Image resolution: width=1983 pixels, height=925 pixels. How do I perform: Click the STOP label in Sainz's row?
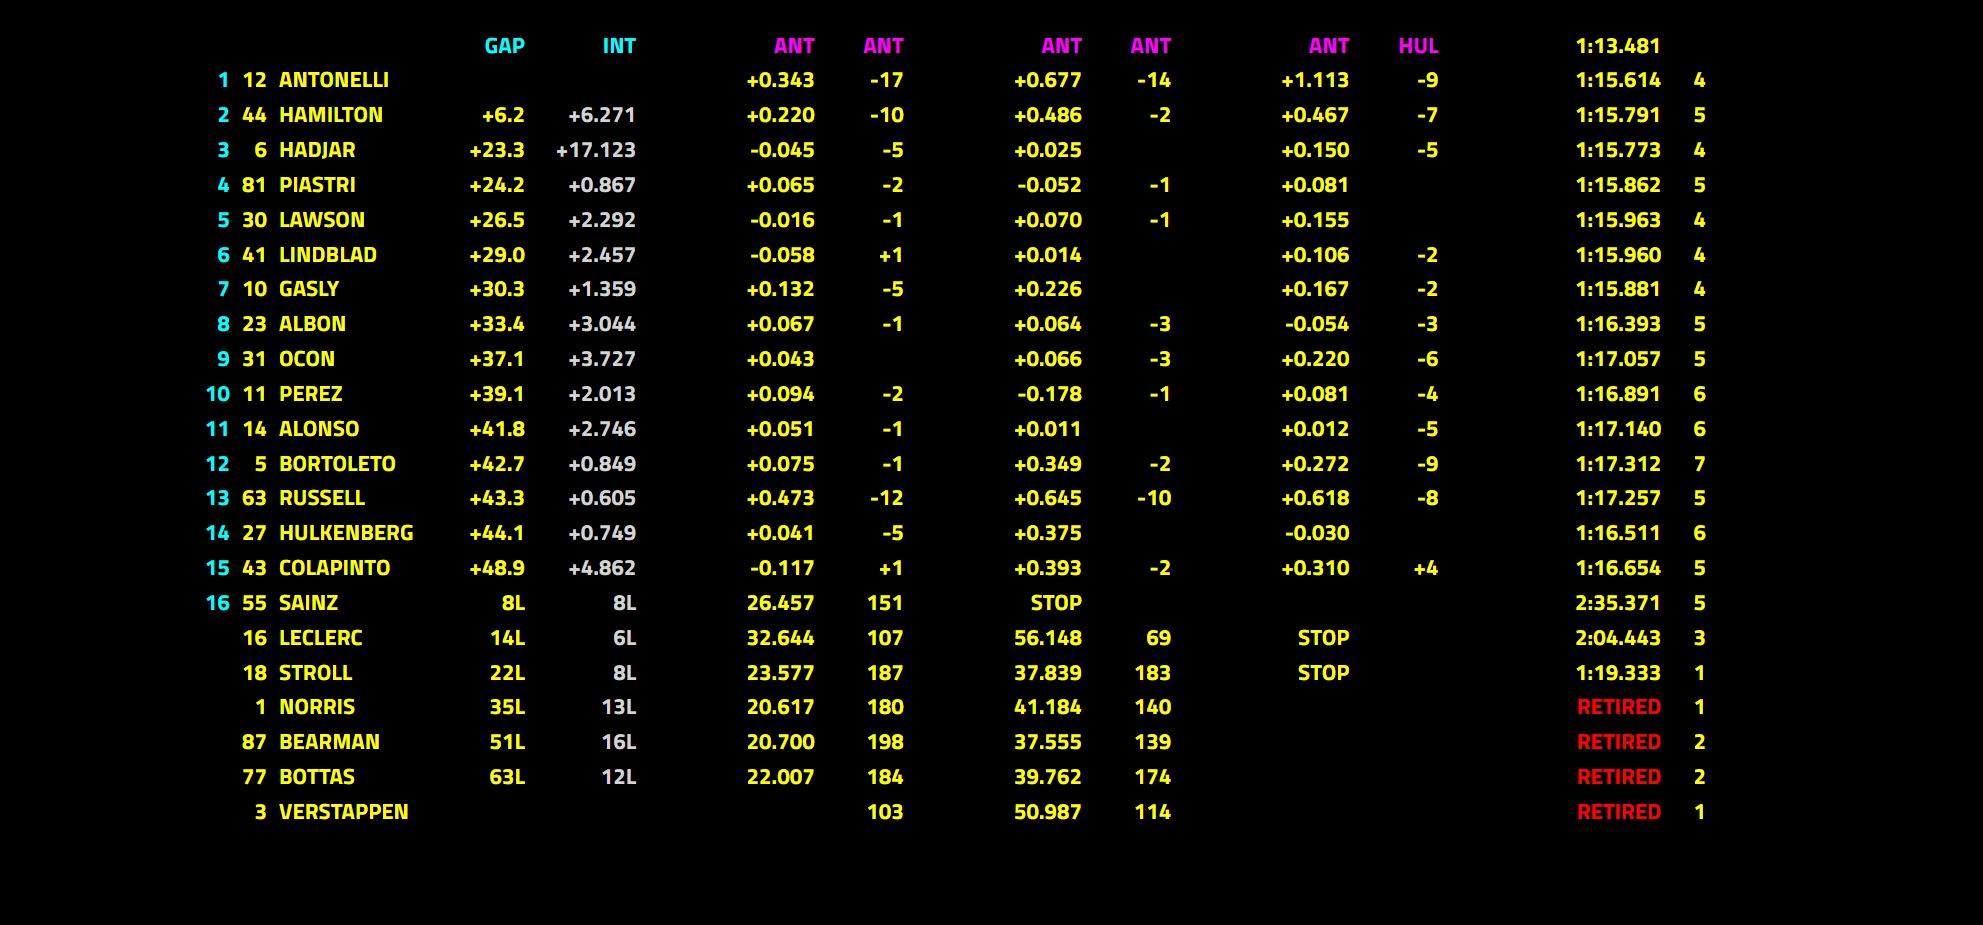tap(1056, 603)
